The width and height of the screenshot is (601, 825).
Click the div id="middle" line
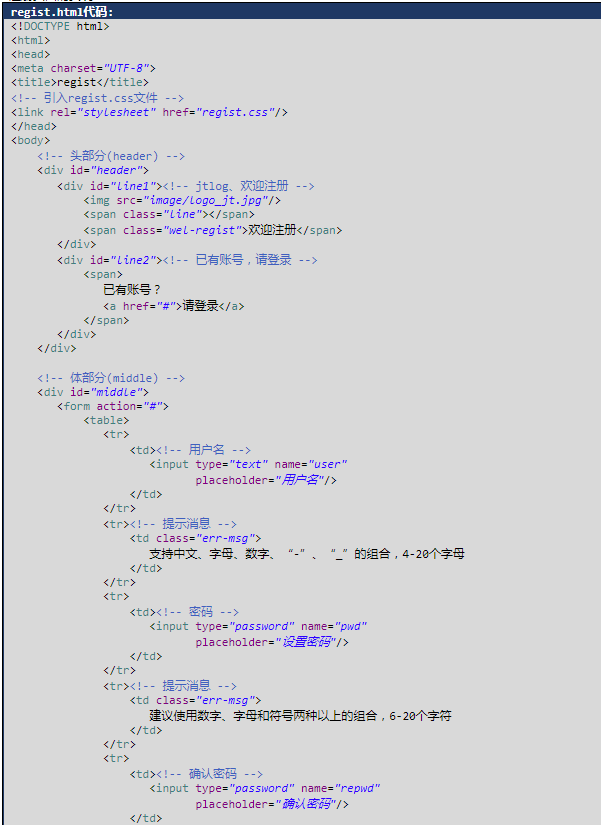point(93,393)
